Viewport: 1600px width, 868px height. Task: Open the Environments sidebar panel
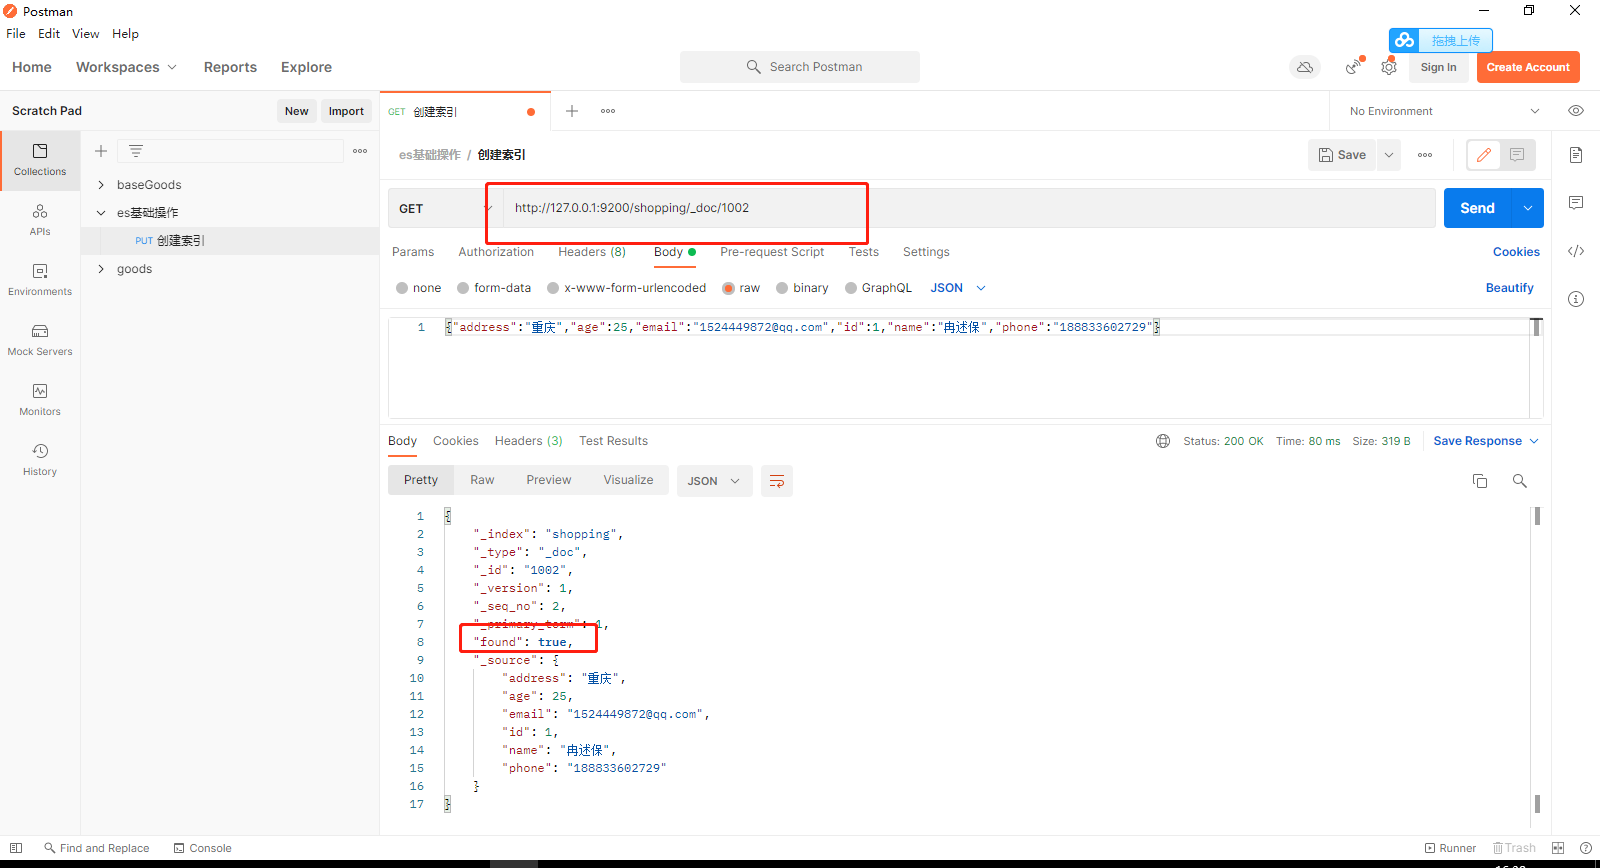point(40,280)
